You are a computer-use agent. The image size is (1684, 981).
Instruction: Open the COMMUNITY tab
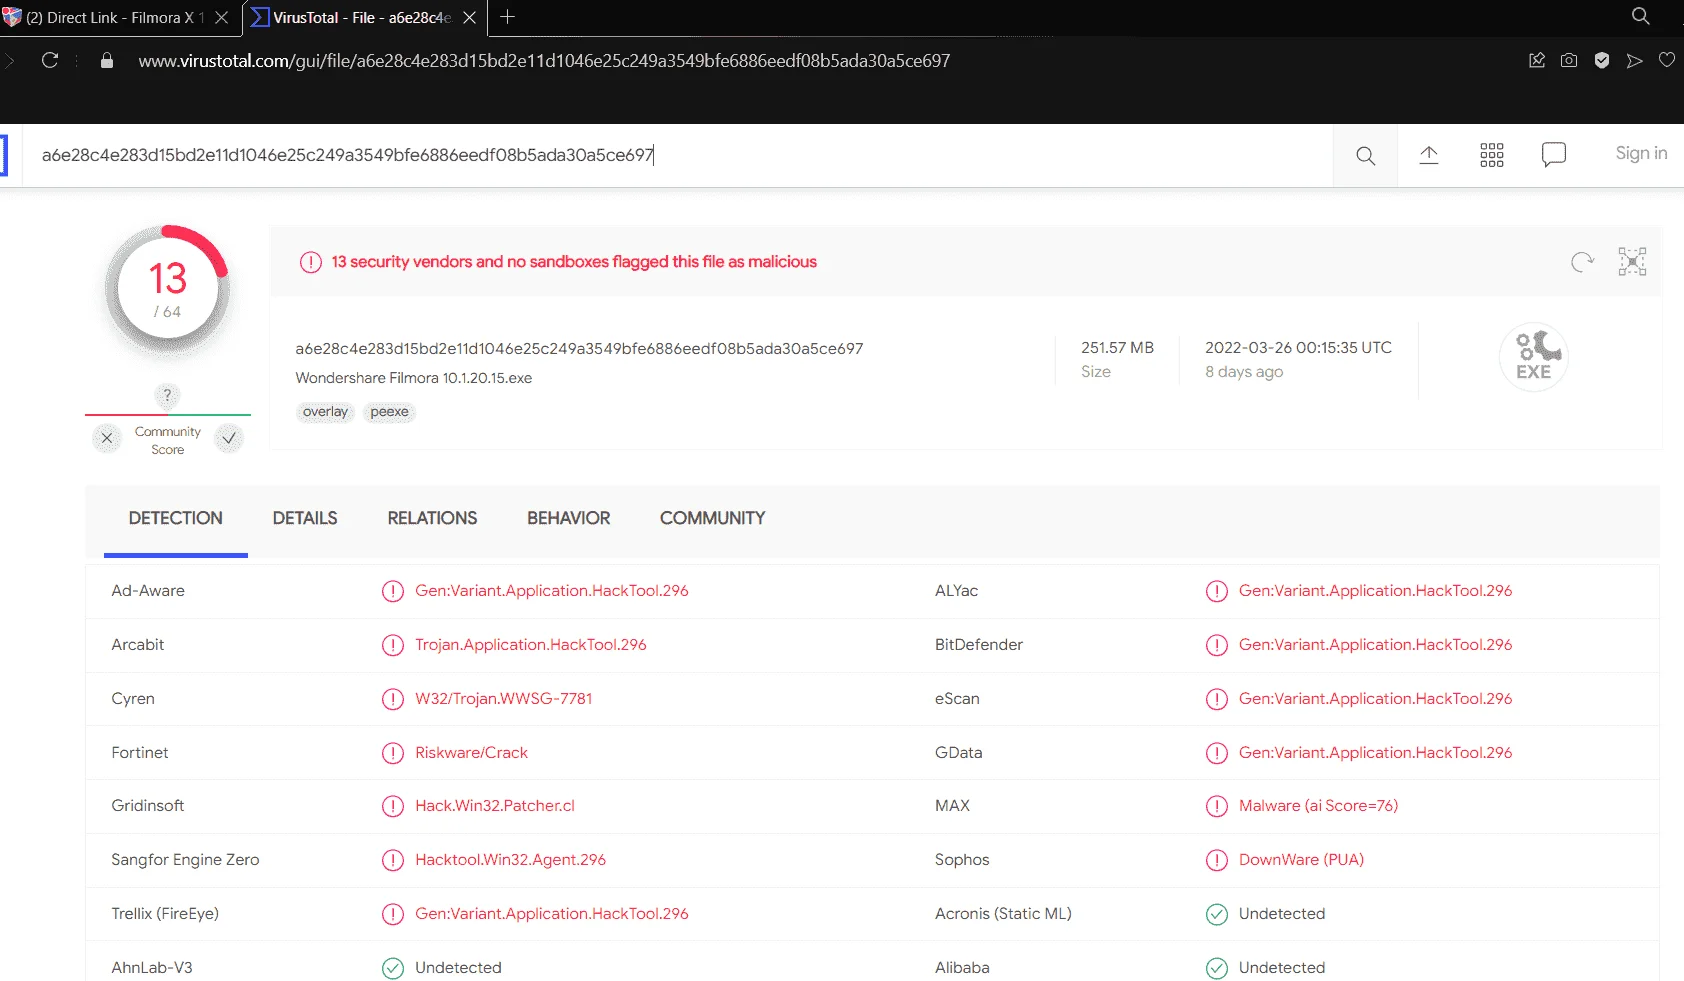713,518
